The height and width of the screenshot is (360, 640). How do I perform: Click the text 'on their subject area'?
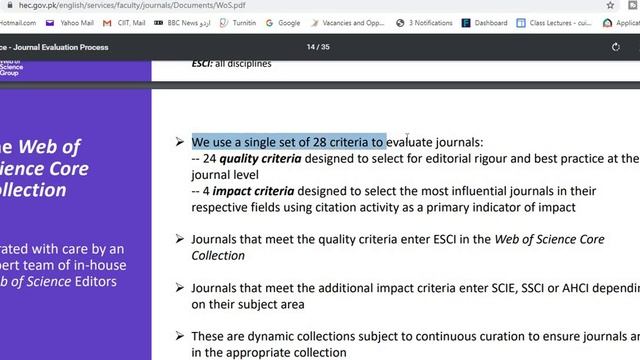click(248, 304)
